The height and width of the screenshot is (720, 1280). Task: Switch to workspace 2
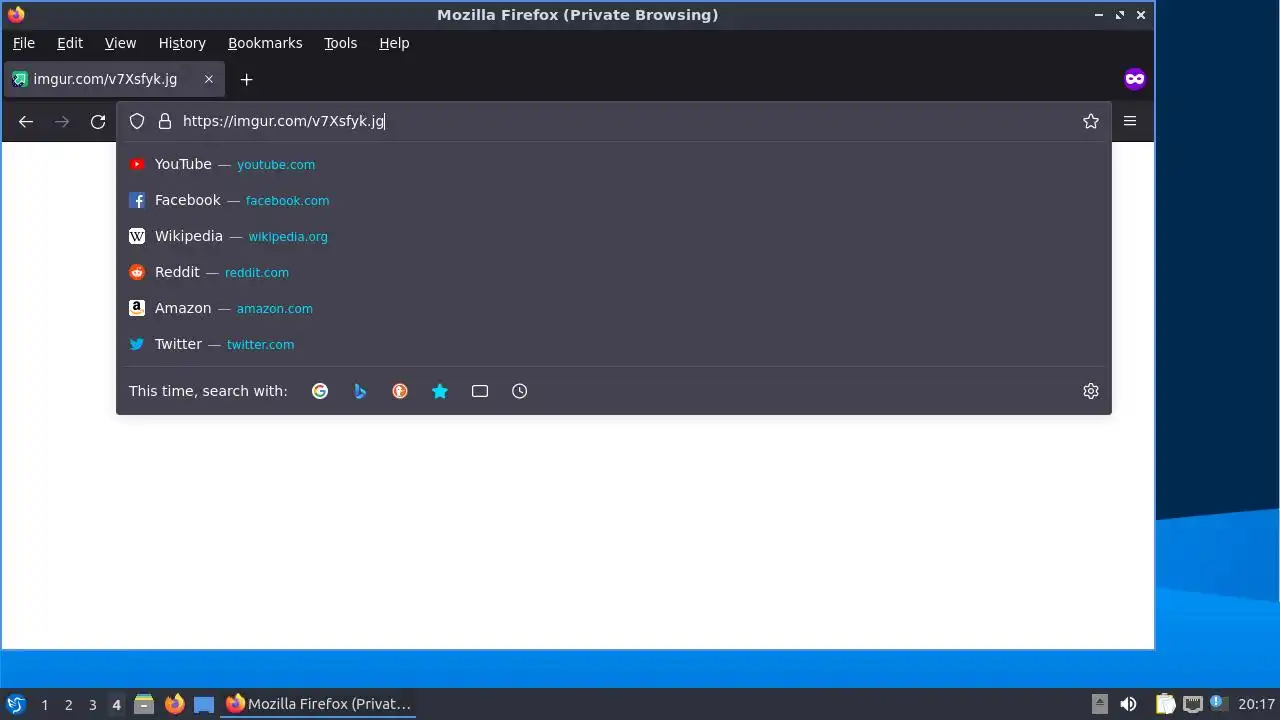tap(69, 705)
